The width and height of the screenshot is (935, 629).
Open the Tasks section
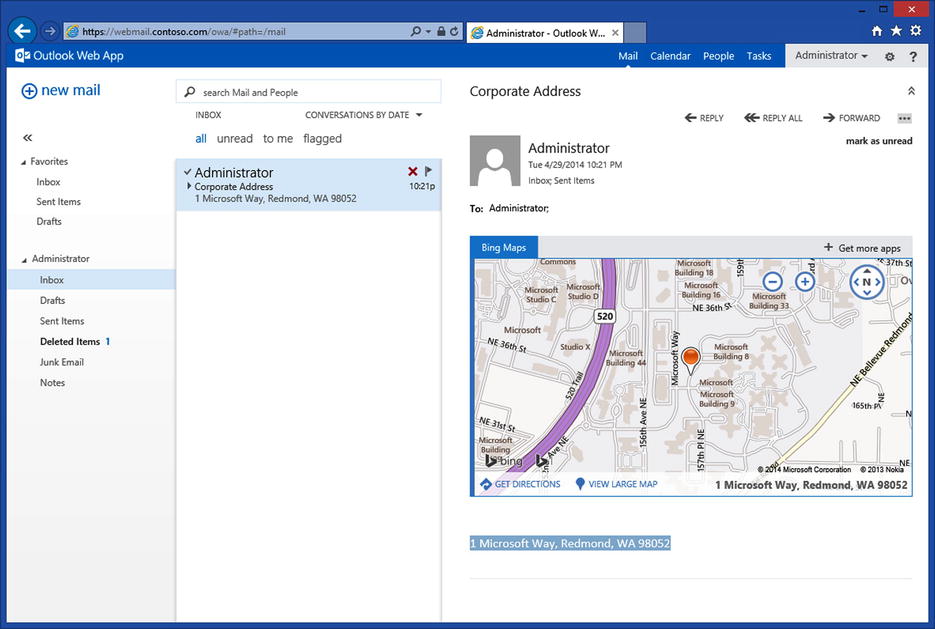coord(758,56)
